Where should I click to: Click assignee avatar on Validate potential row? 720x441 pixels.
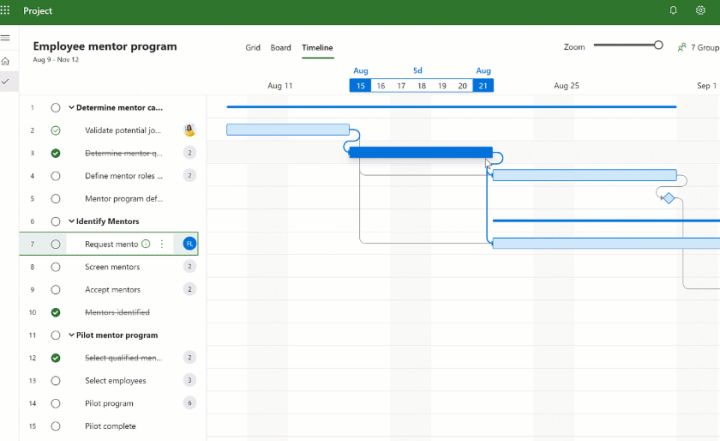[x=189, y=130]
